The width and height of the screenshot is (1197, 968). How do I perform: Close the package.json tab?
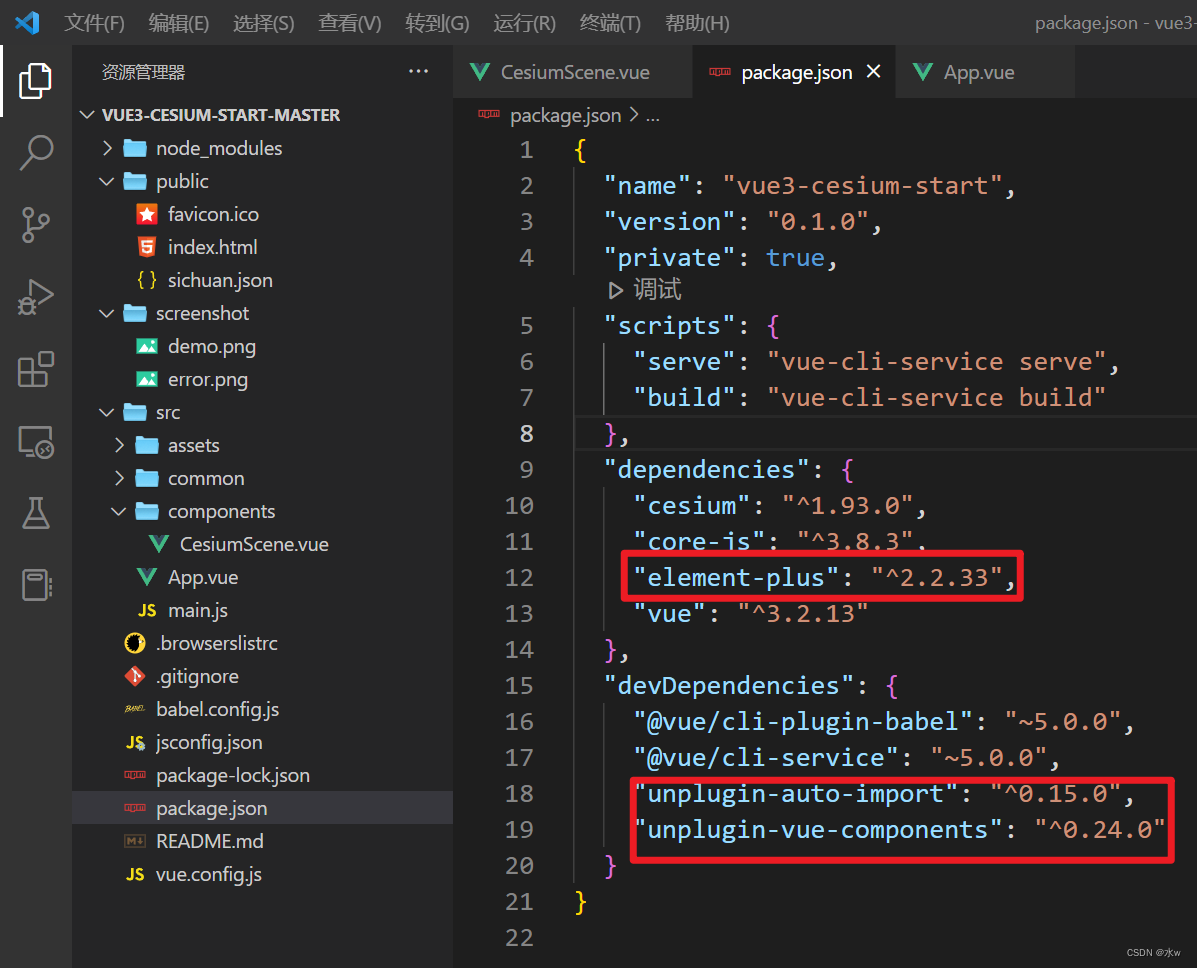873,72
